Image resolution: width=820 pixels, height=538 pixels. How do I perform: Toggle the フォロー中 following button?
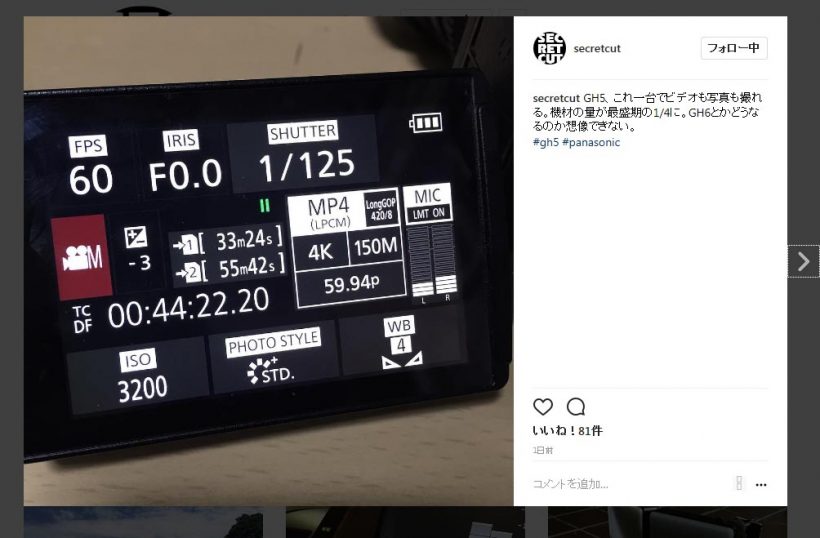pos(734,48)
